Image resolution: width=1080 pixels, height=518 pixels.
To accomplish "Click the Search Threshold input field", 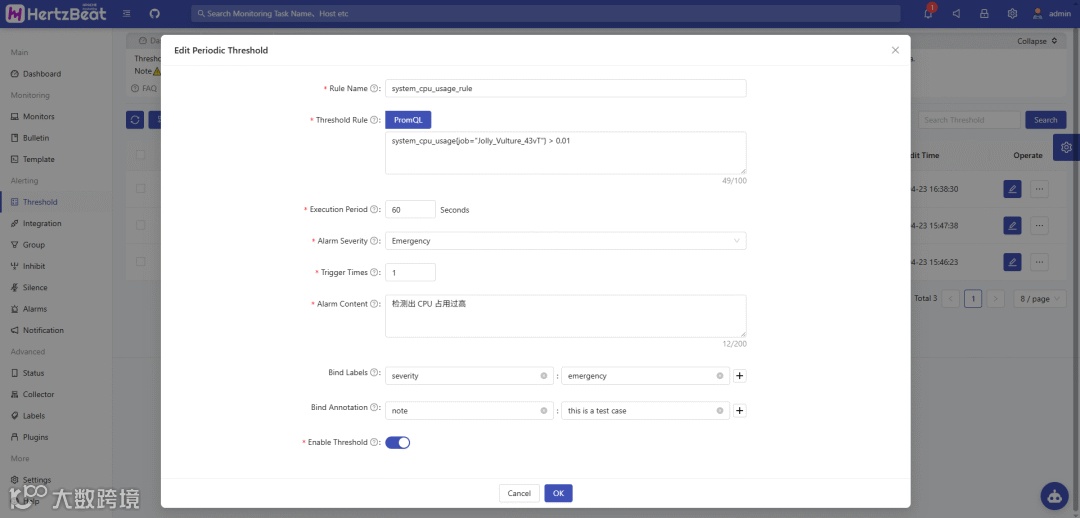I will (969, 120).
